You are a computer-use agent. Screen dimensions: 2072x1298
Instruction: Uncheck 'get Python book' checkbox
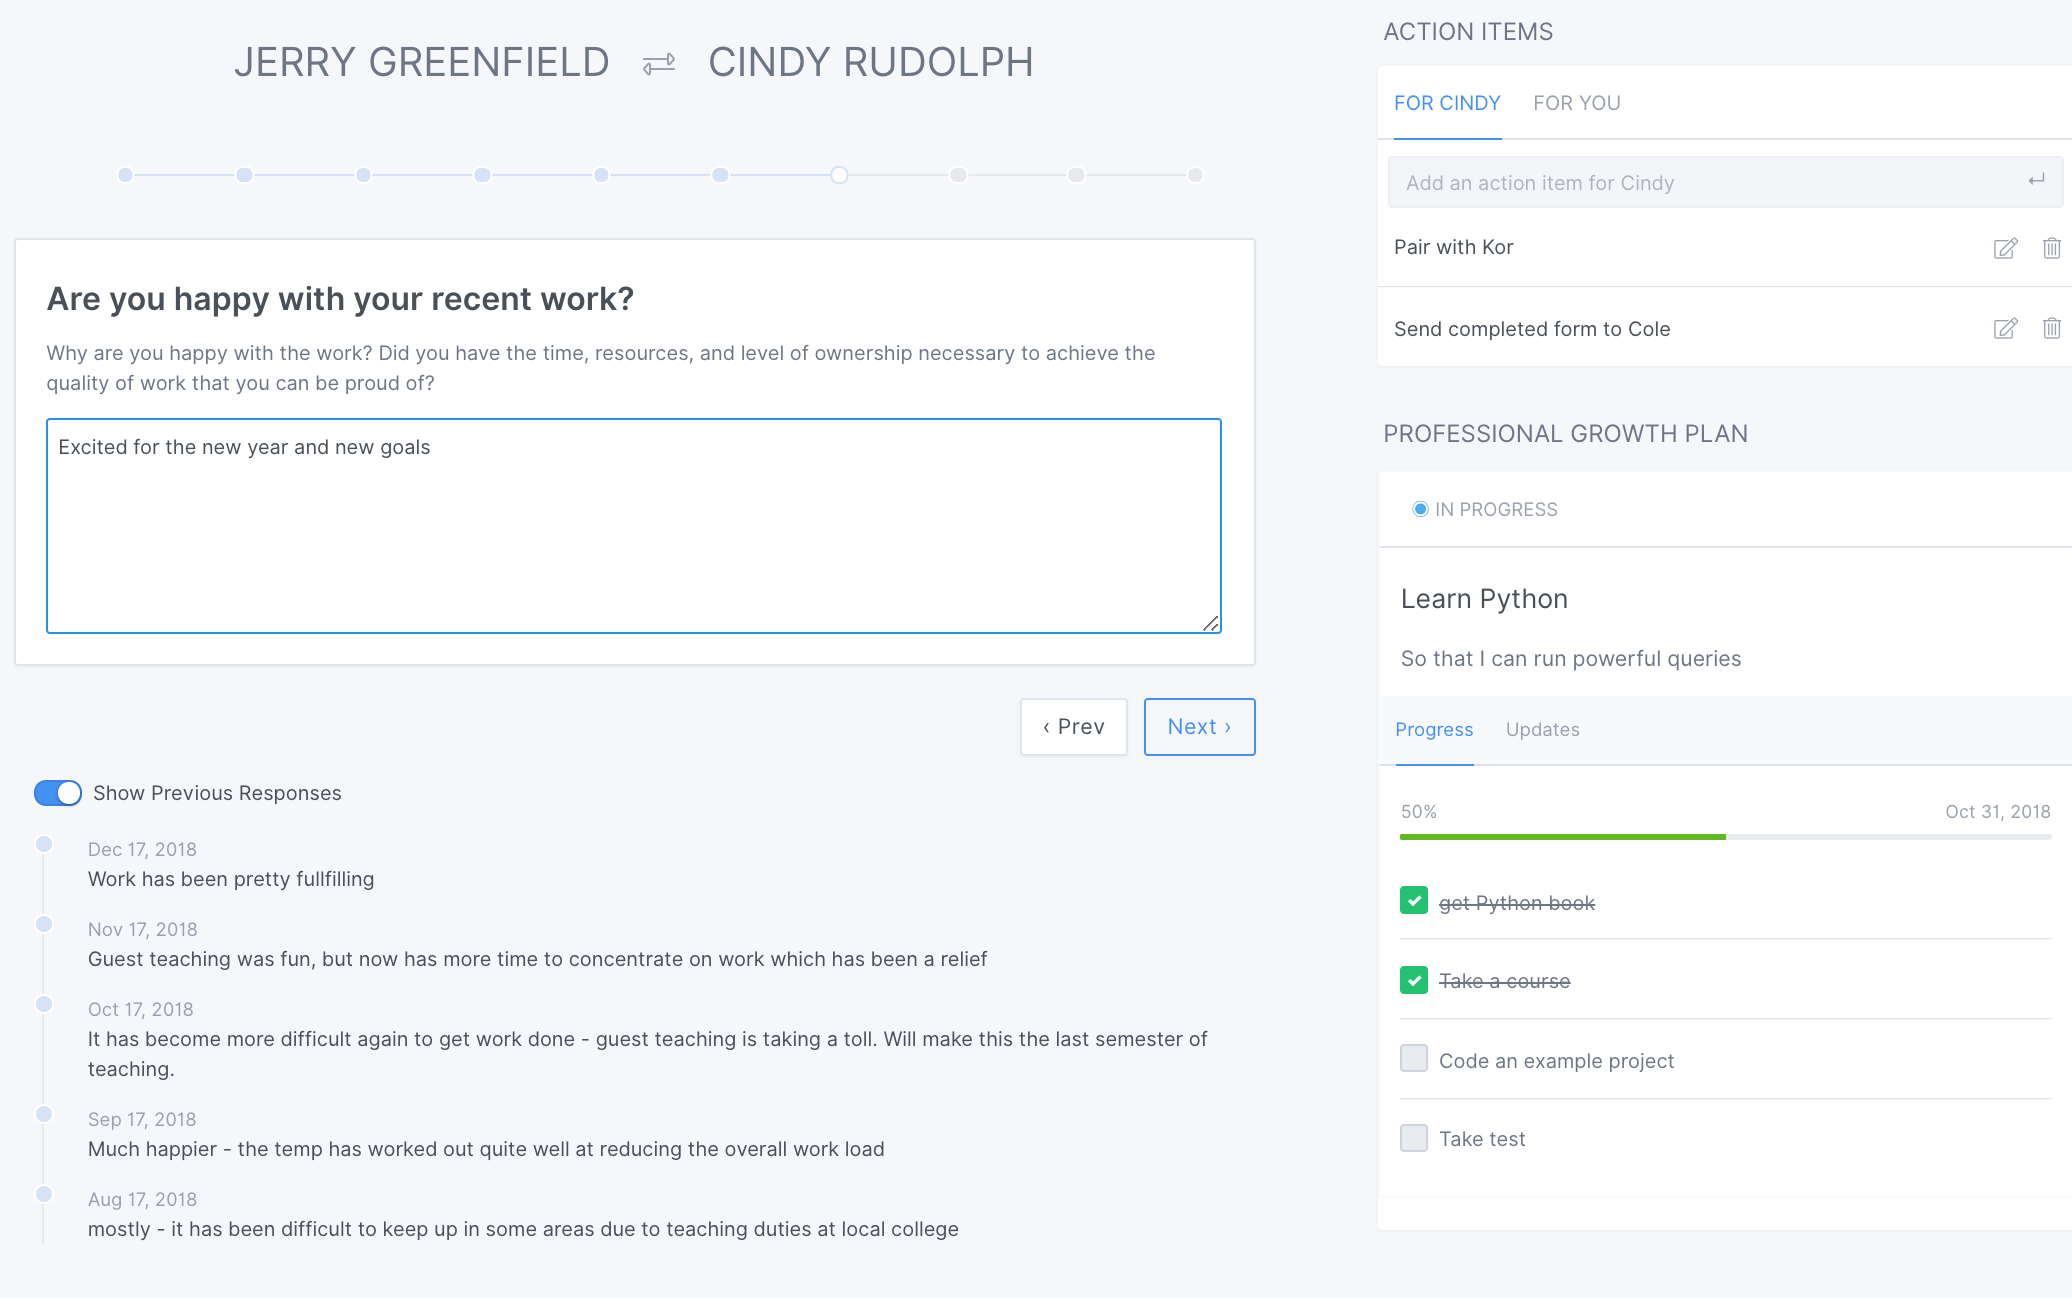[x=1413, y=901]
